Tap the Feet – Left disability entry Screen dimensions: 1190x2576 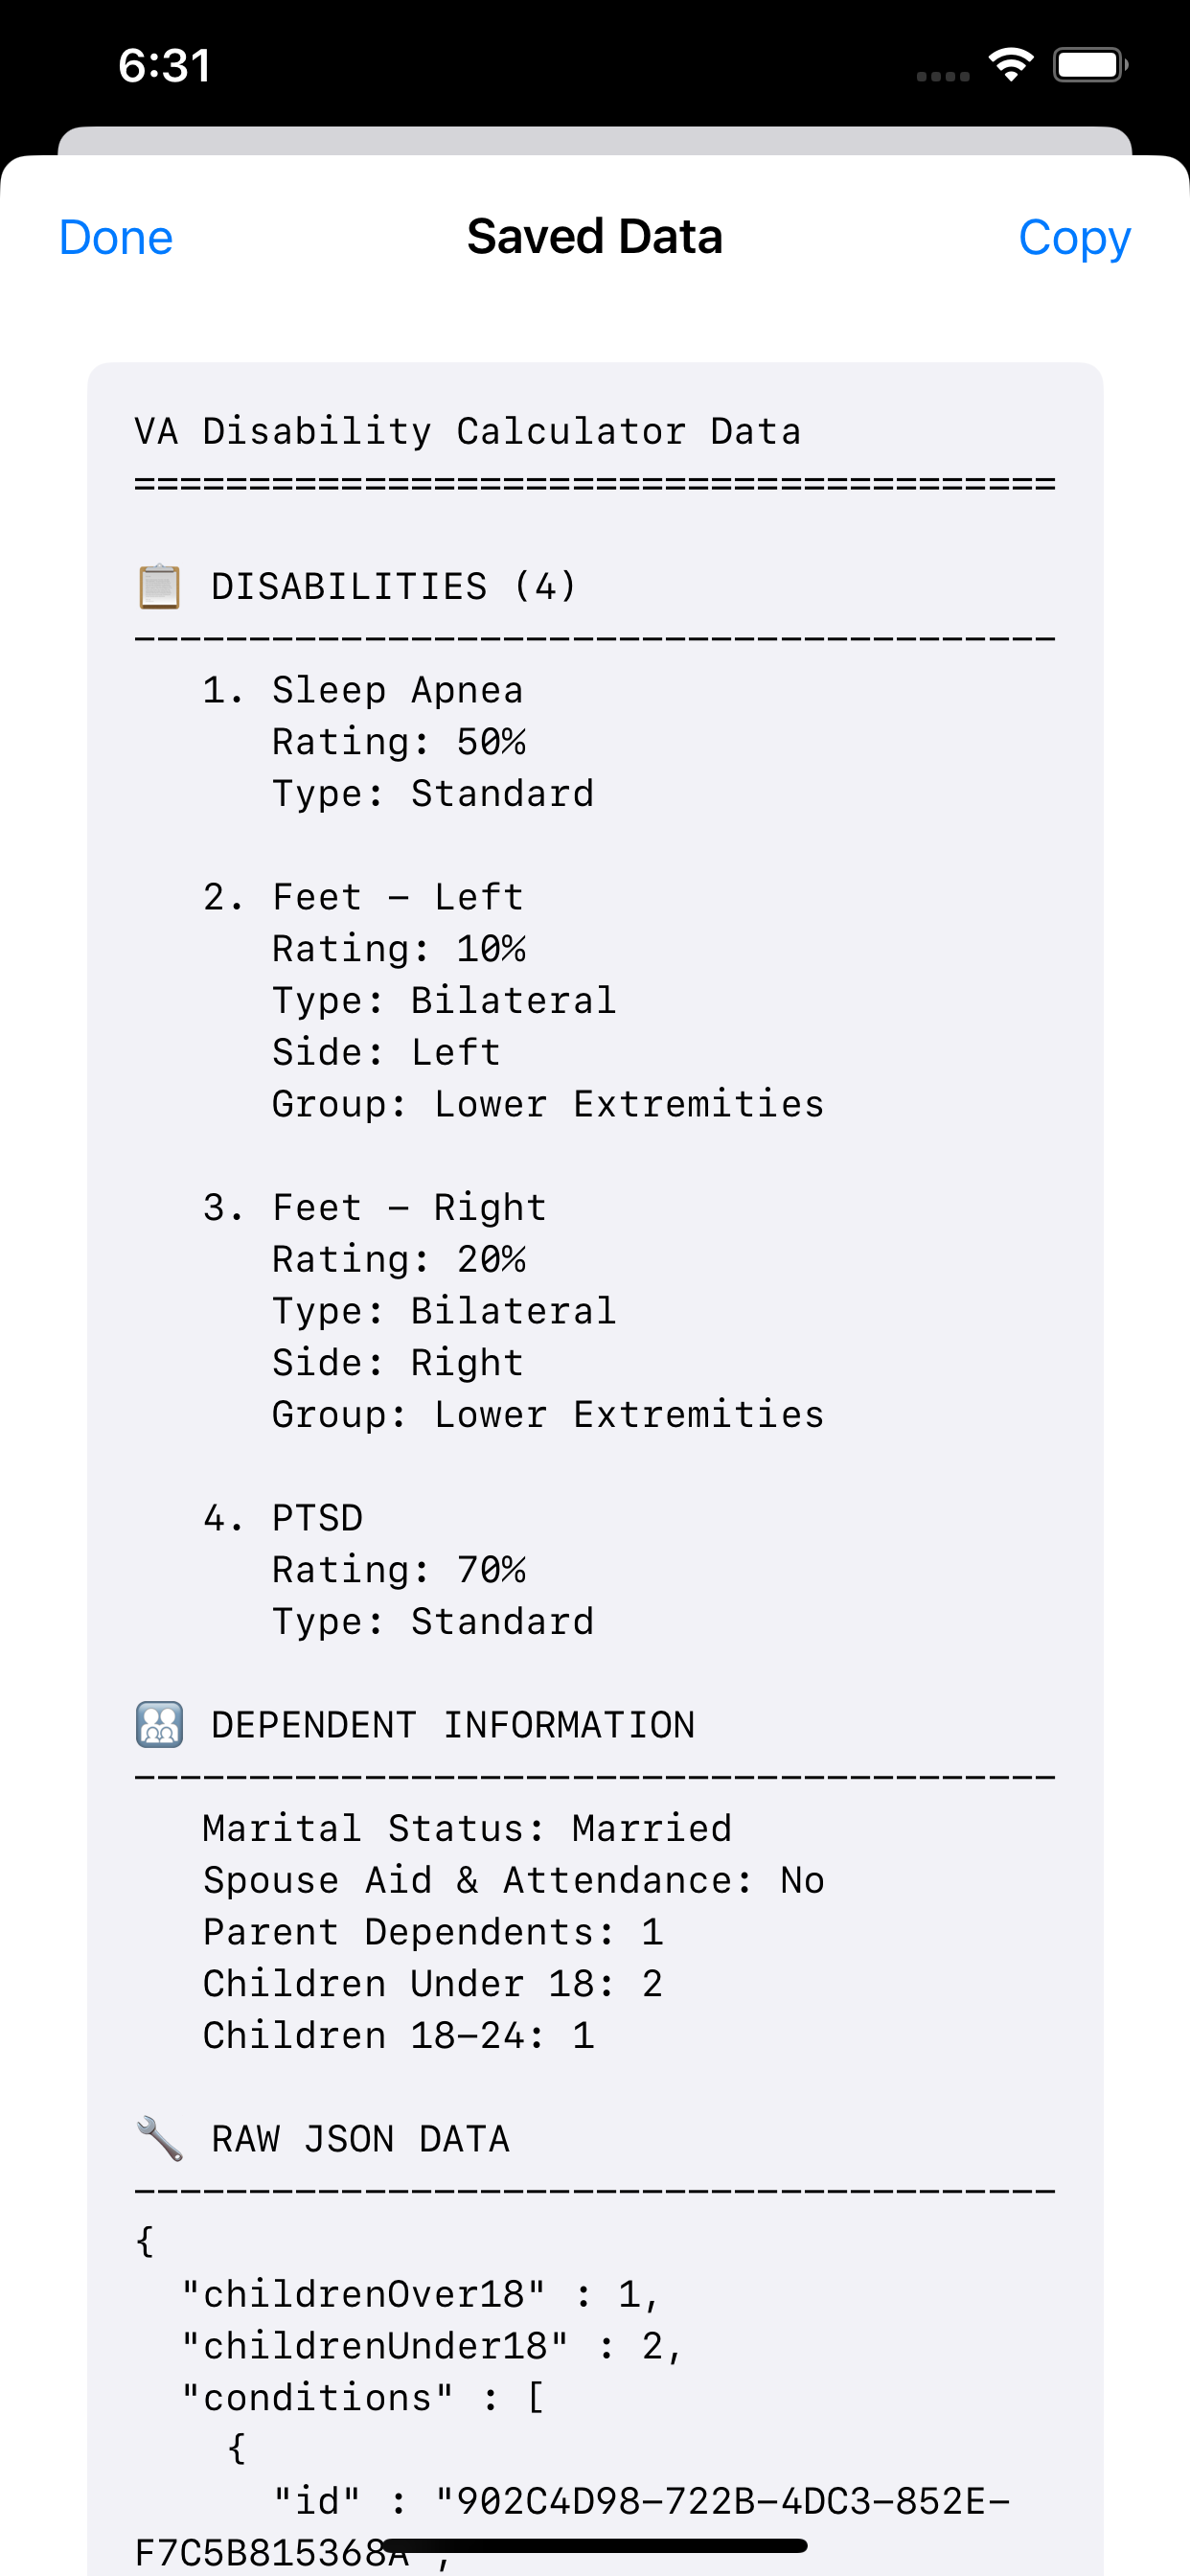pyautogui.click(x=397, y=898)
